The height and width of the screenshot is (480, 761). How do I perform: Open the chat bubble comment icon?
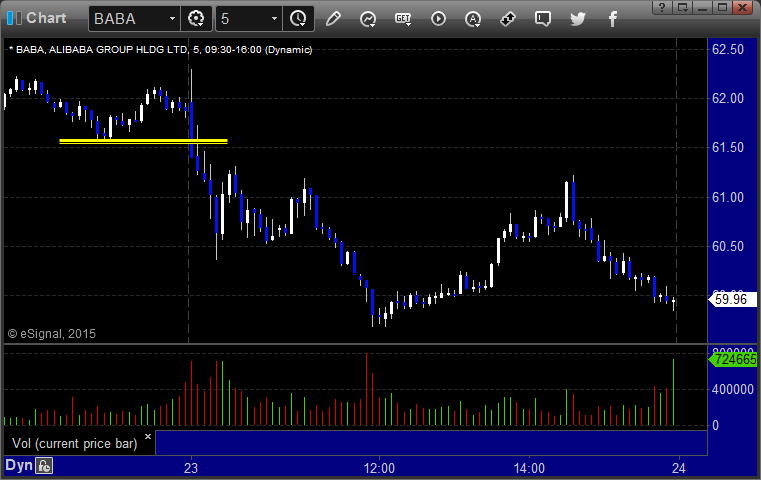pyautogui.click(x=543, y=19)
